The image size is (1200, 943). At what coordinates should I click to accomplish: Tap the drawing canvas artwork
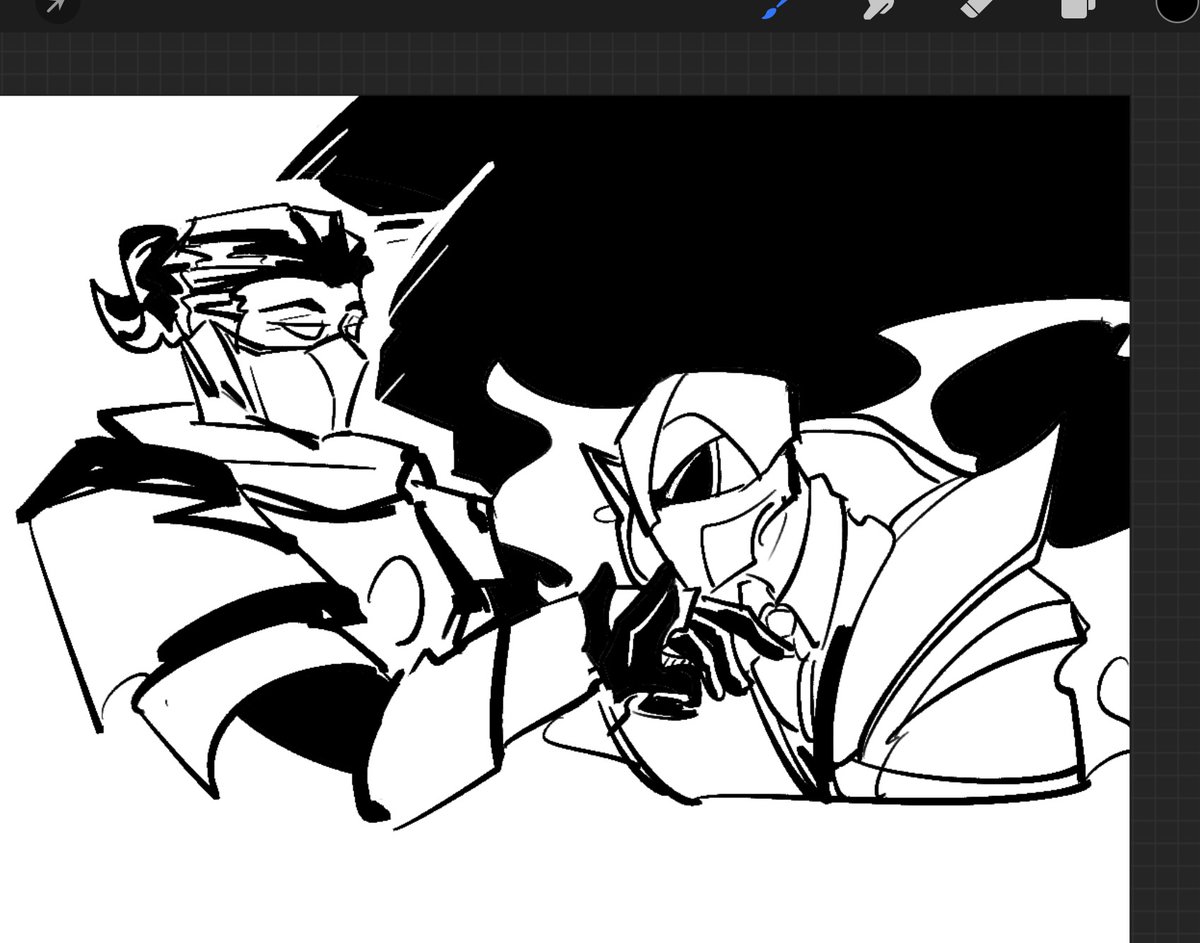564,519
